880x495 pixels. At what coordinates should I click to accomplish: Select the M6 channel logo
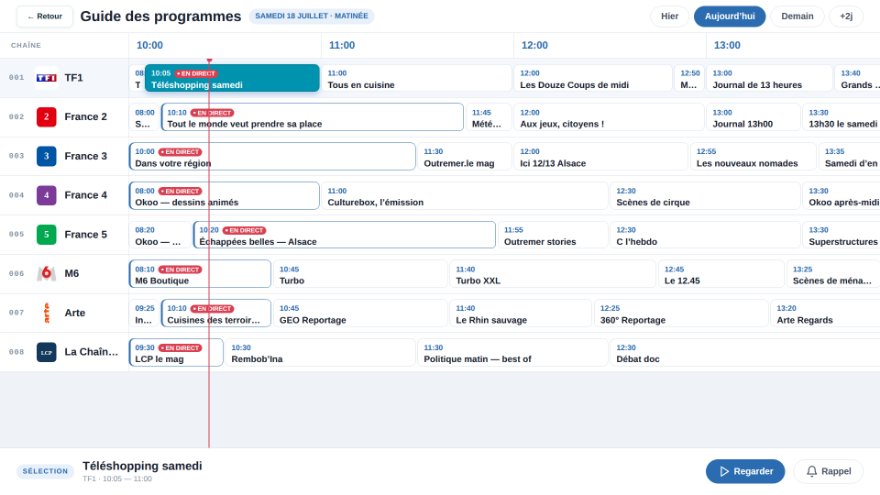click(x=46, y=273)
